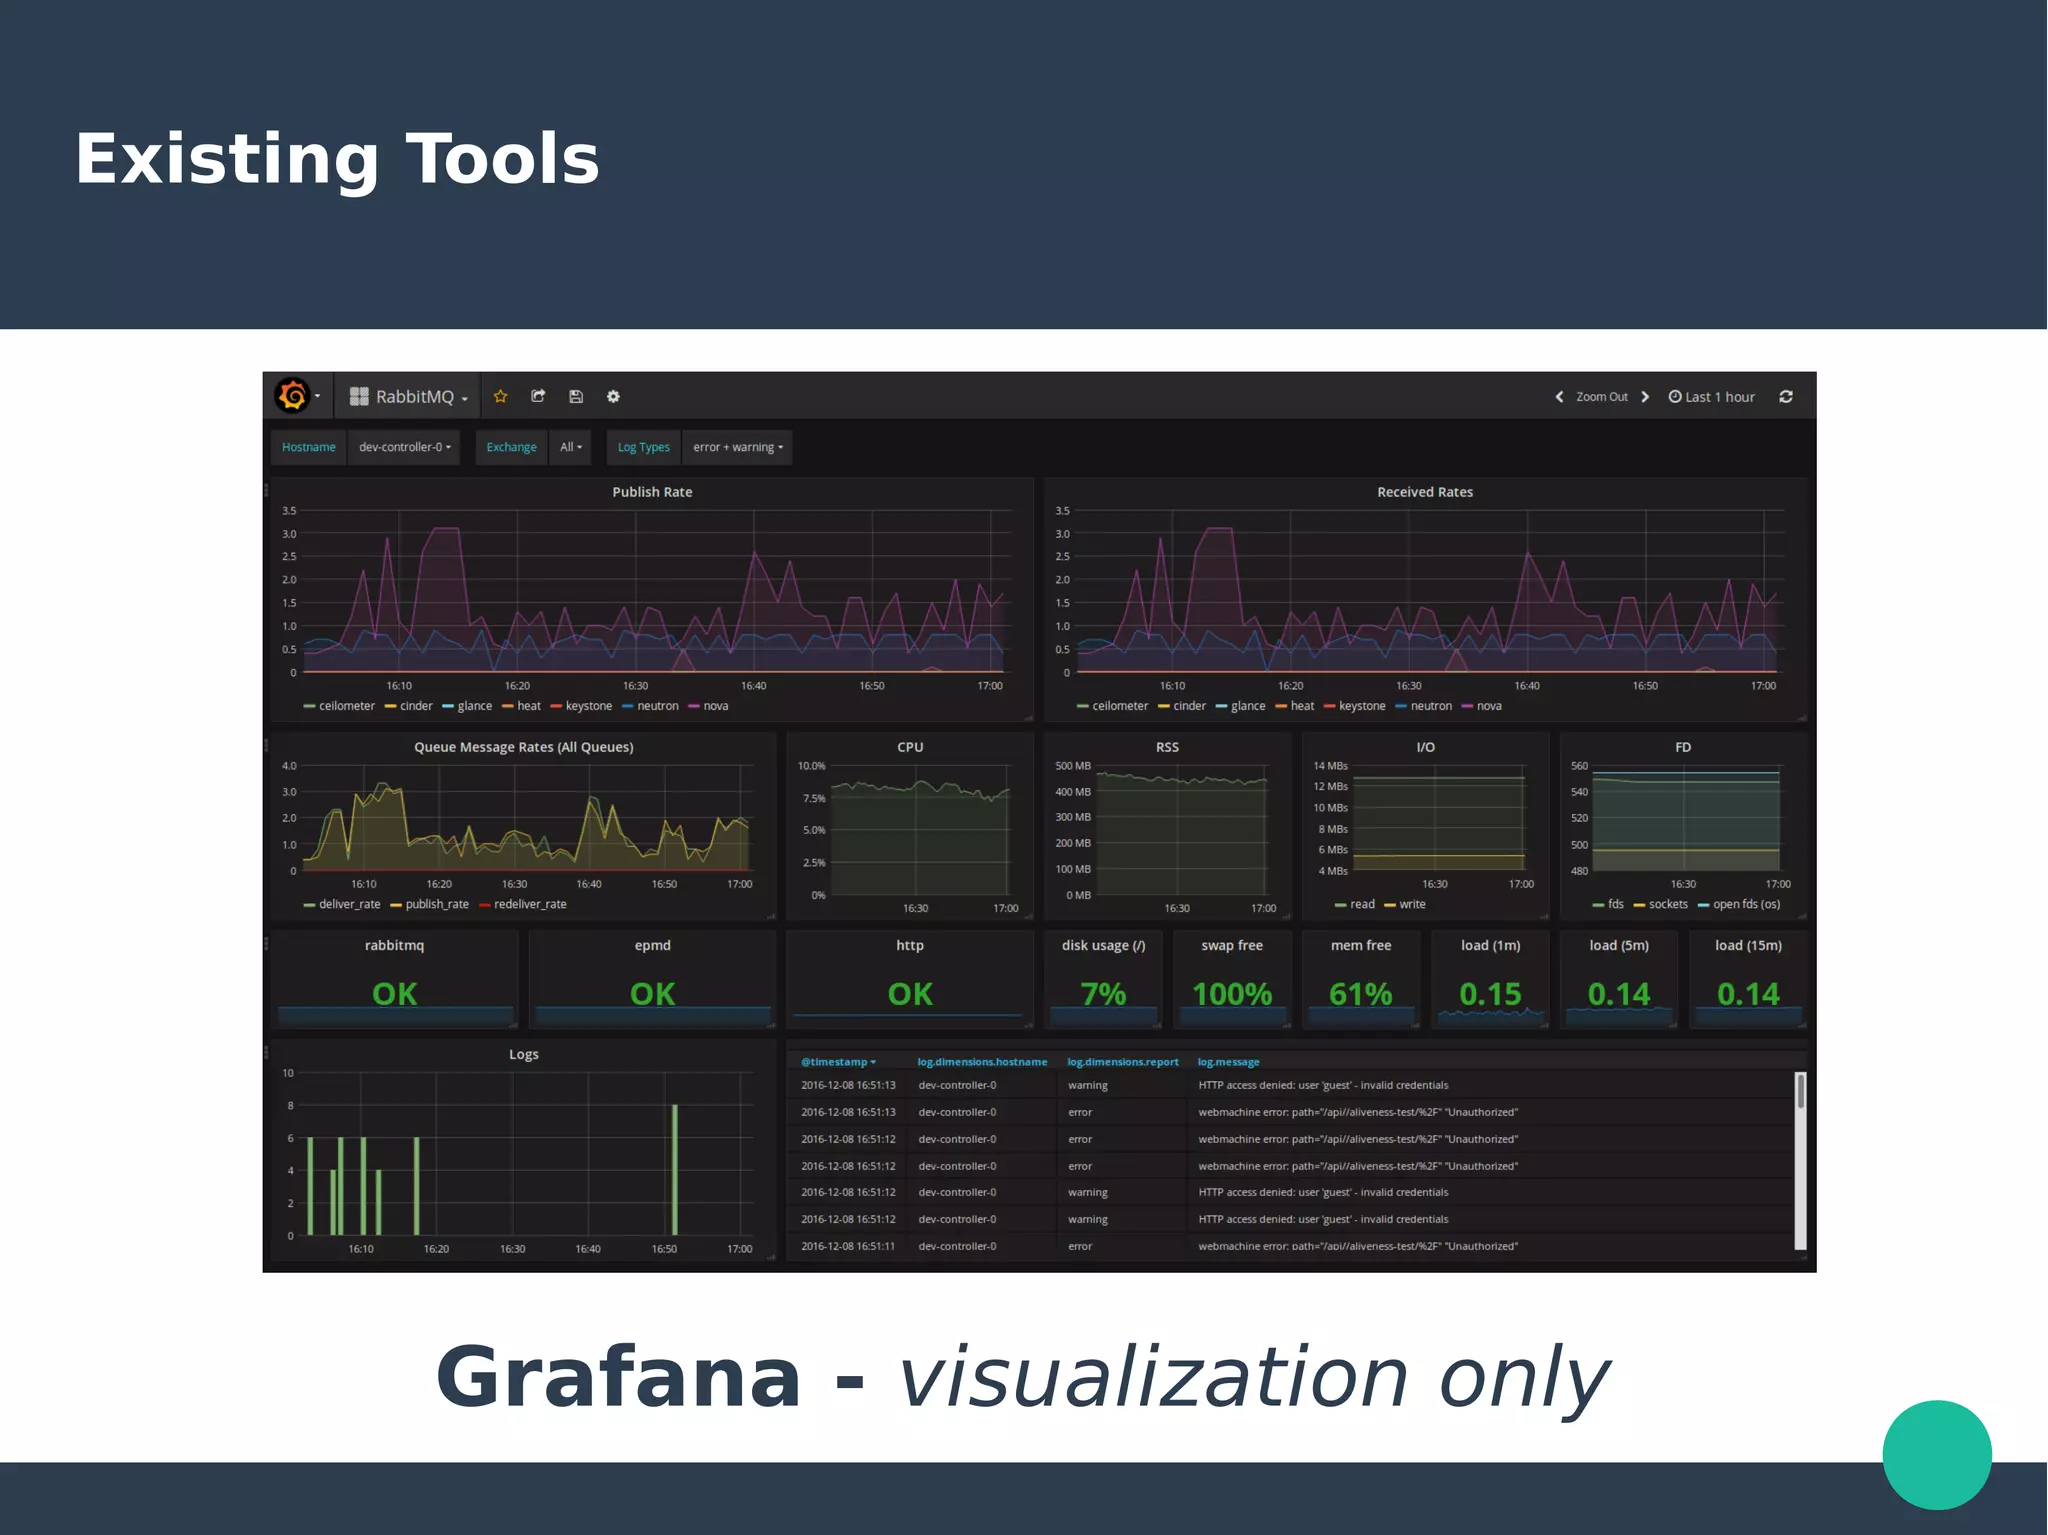Click the http OK status panel
The width and height of the screenshot is (2048, 1535).
pos(910,979)
